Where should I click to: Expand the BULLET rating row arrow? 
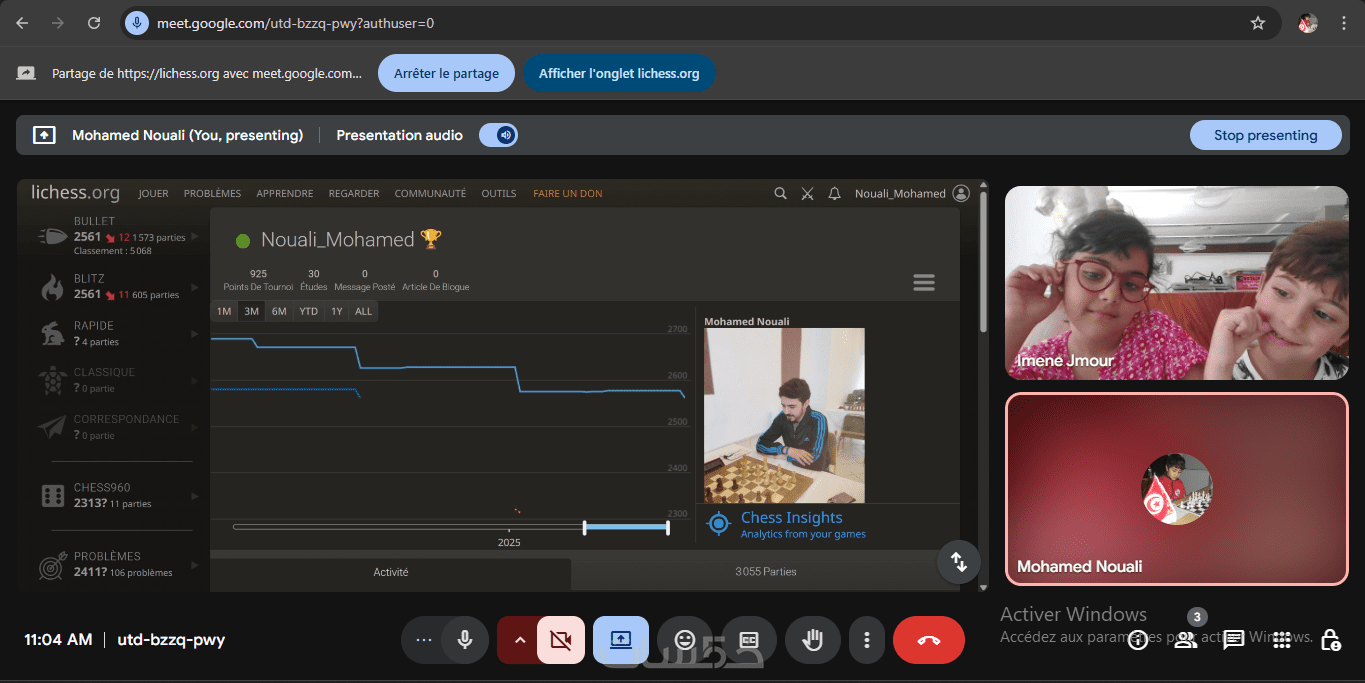(195, 236)
